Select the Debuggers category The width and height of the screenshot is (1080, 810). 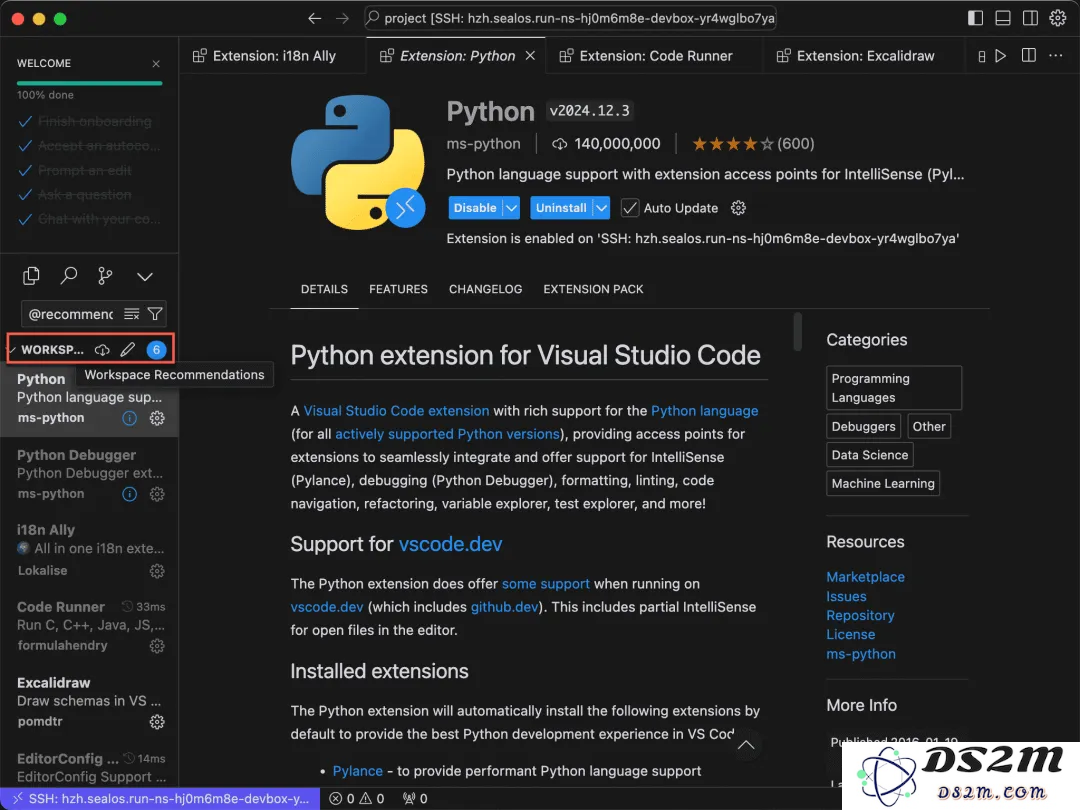[x=863, y=426]
